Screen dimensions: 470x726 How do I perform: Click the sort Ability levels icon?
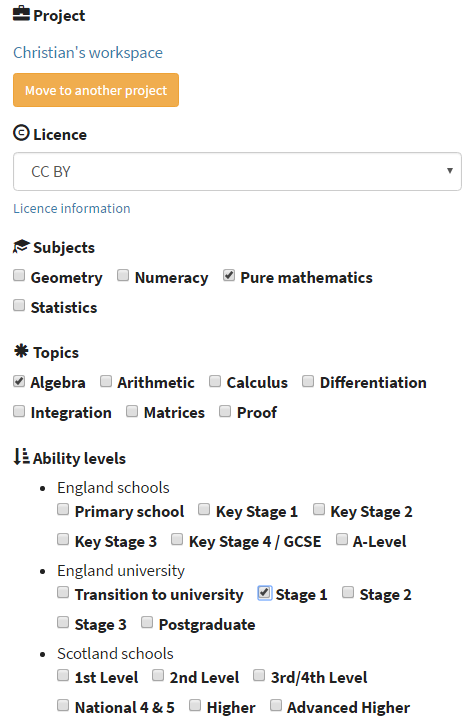(x=21, y=456)
